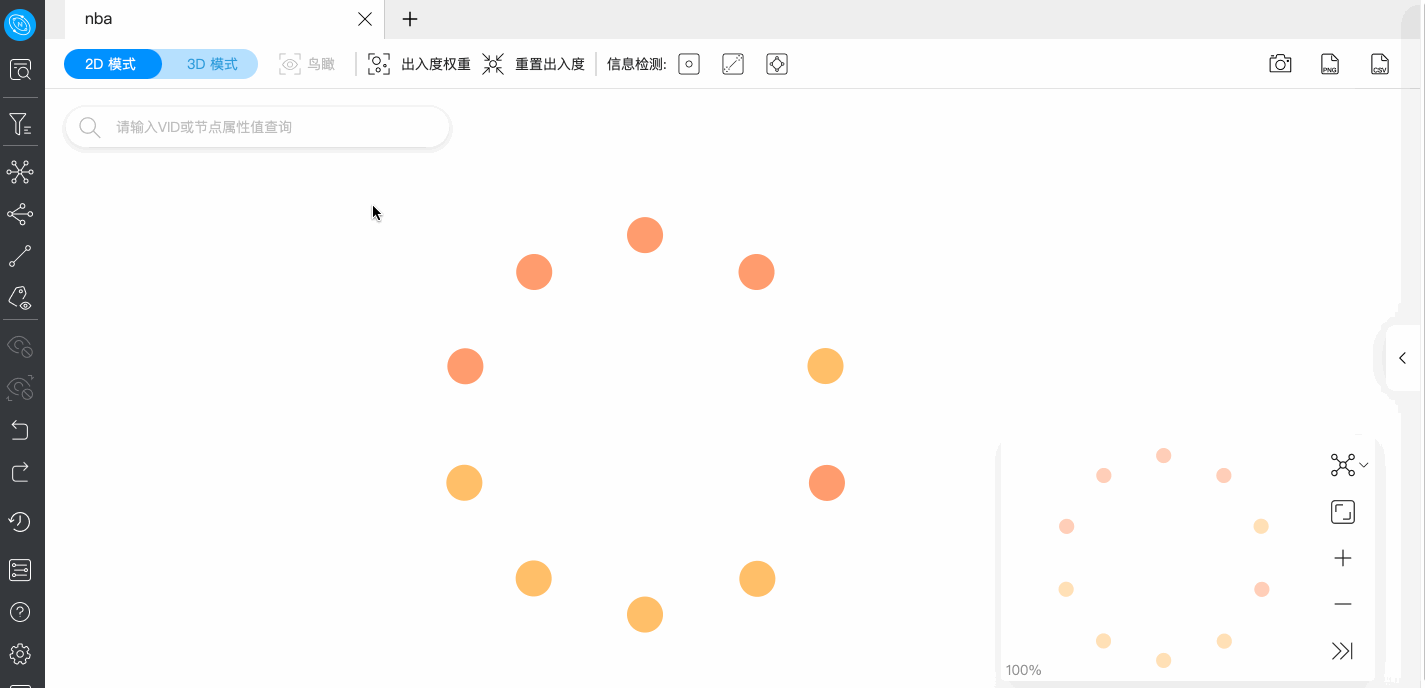Collapse the right side panel chevron
The width and height of the screenshot is (1425, 688).
(x=1403, y=357)
